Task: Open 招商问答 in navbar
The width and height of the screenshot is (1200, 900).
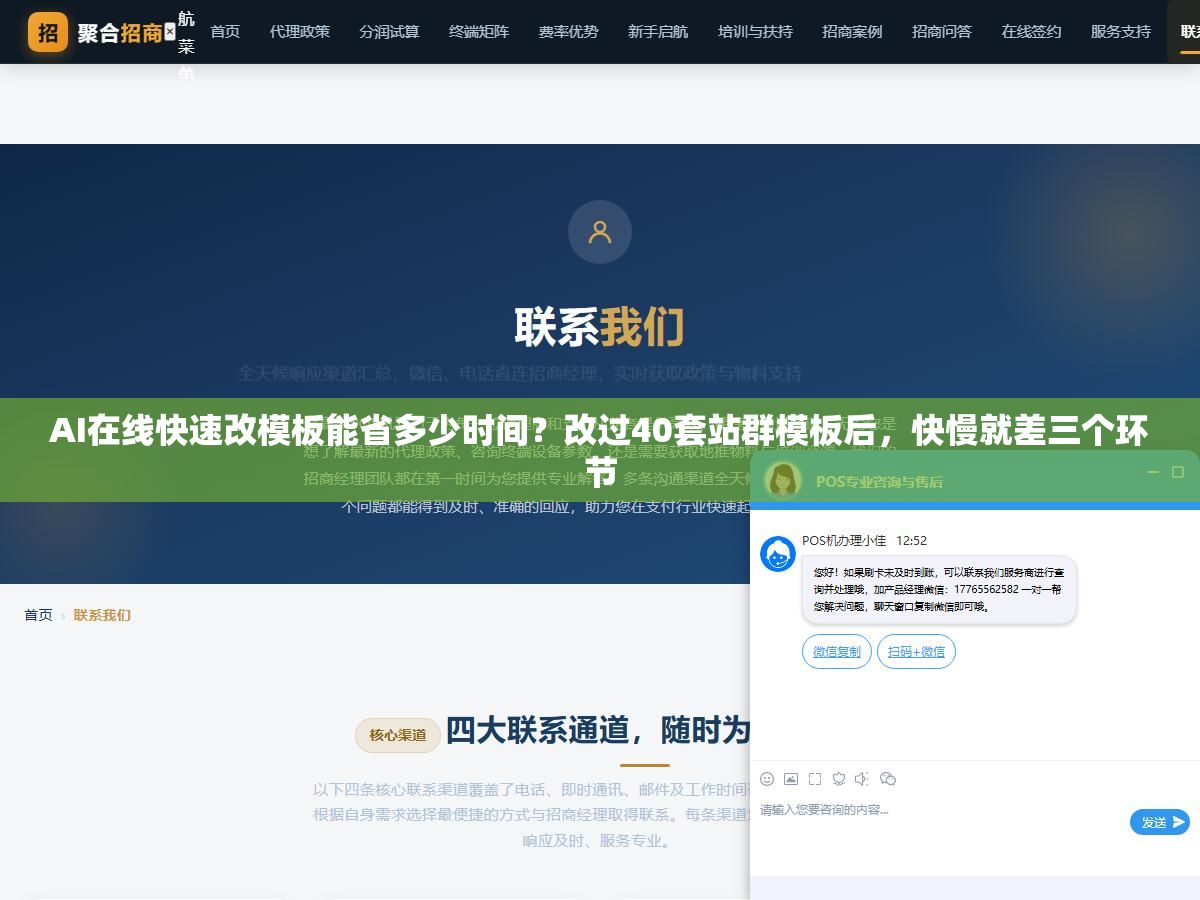Action: point(942,32)
